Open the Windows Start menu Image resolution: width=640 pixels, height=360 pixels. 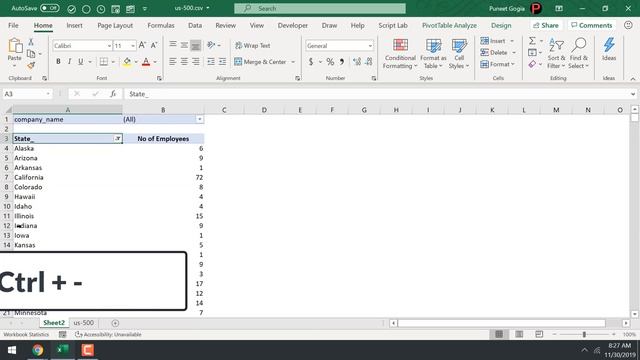point(12,350)
